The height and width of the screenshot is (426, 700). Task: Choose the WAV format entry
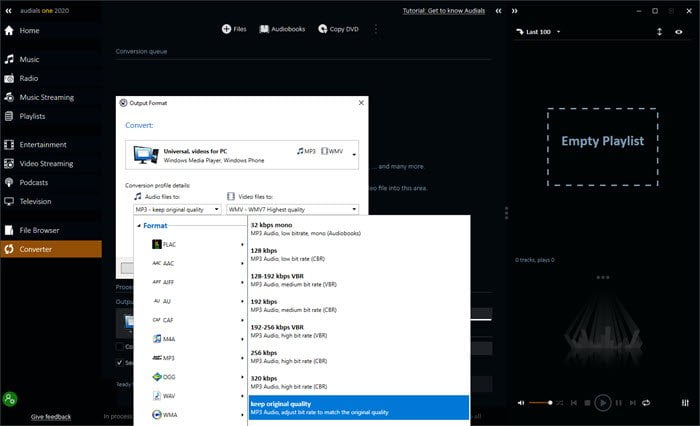[x=191, y=396]
